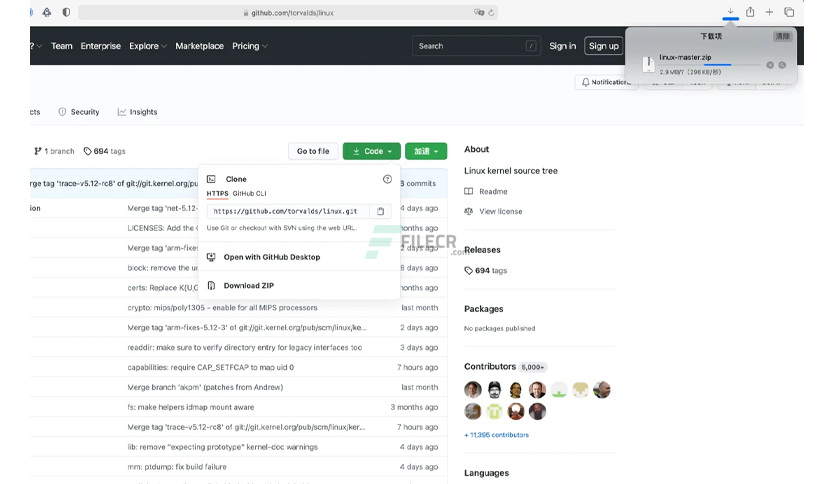Click the translate icon in address bar
Viewport: 836px width, 484px height.
tap(479, 12)
